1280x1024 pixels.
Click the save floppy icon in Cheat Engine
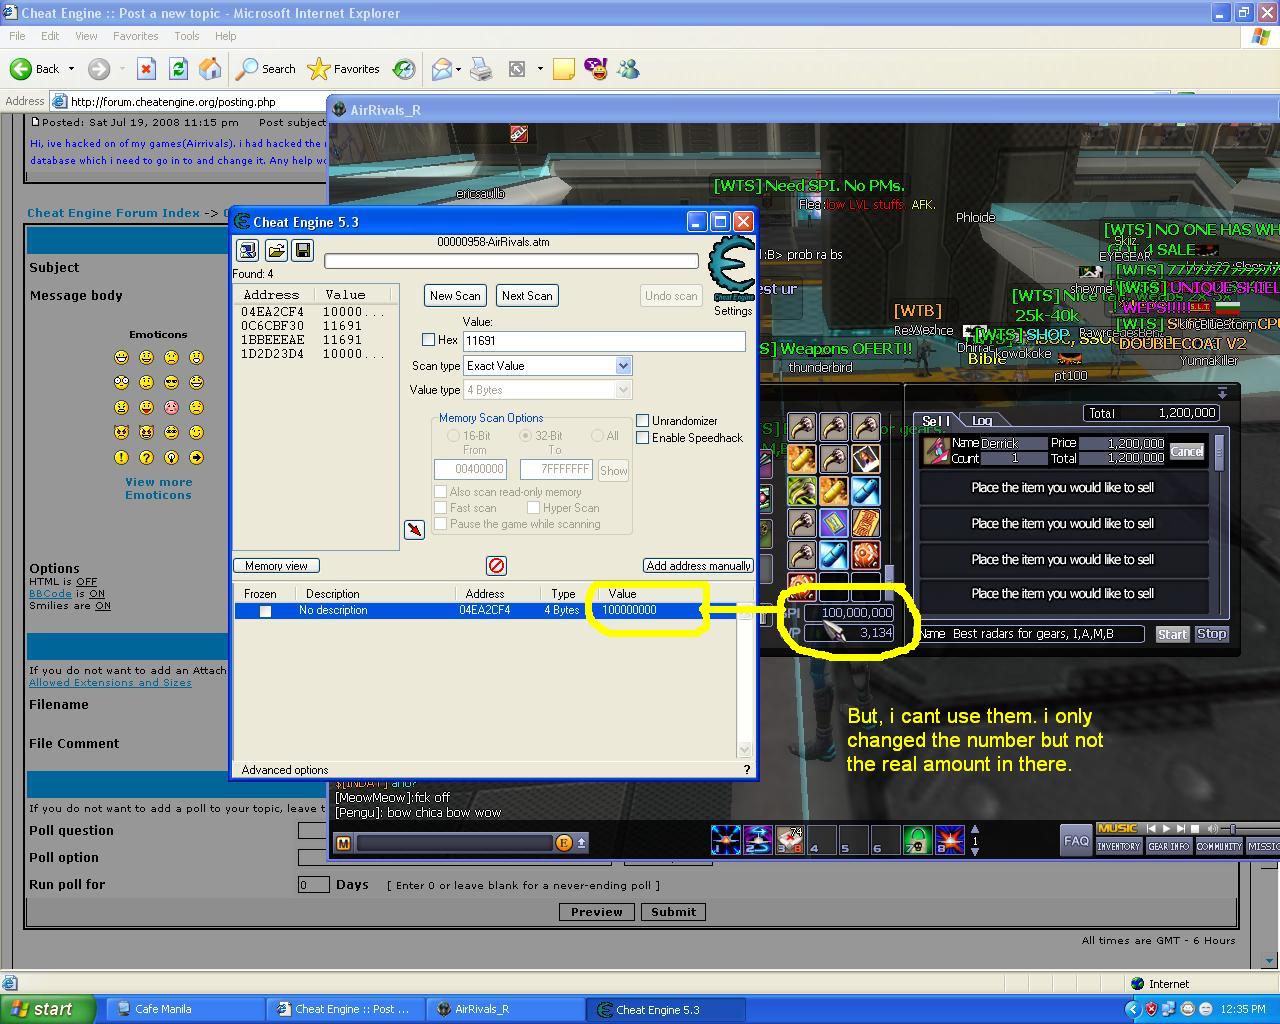303,250
